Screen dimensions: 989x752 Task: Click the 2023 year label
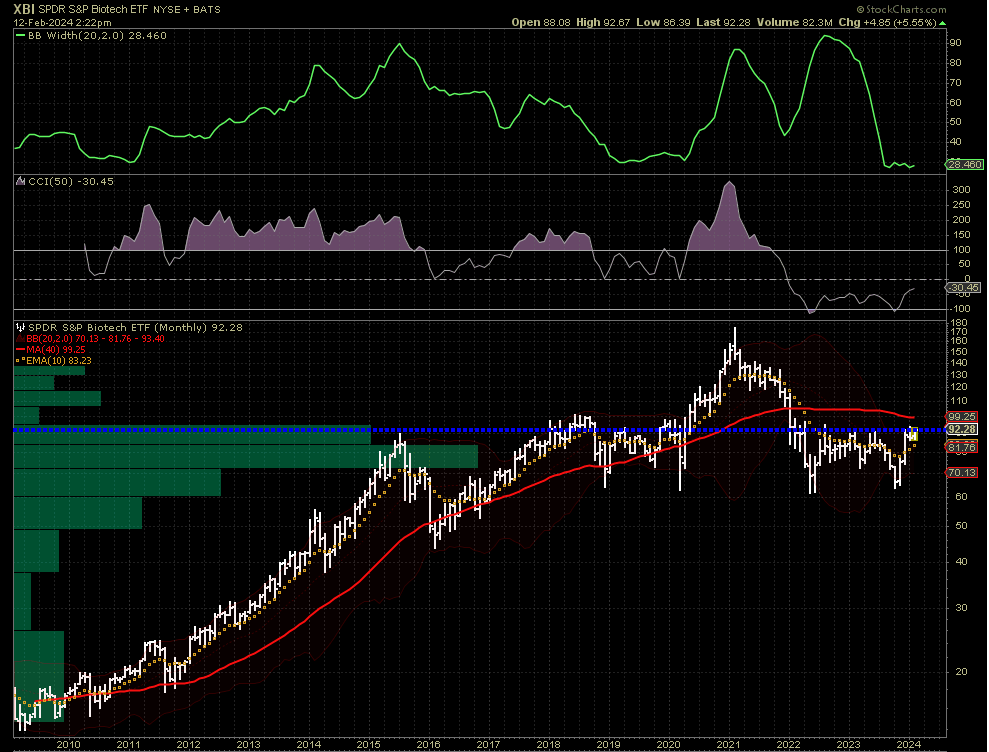(x=848, y=744)
